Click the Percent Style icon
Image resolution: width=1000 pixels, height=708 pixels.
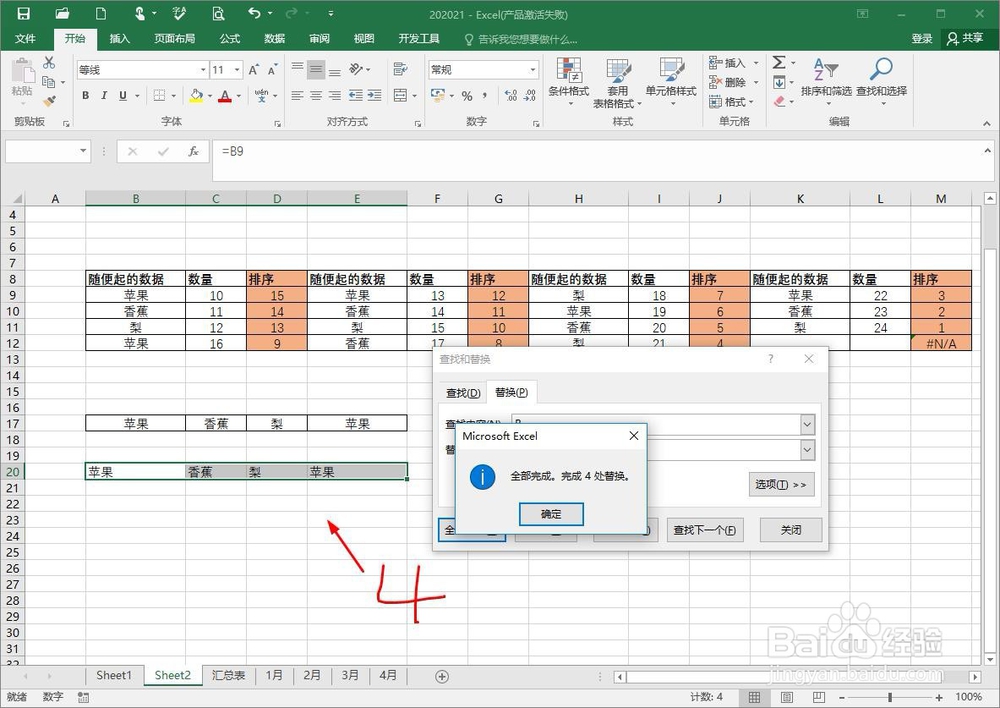tap(467, 96)
